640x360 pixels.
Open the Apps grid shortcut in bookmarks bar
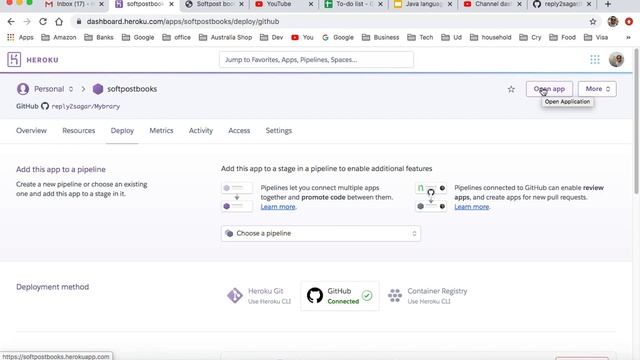[x=20, y=37]
